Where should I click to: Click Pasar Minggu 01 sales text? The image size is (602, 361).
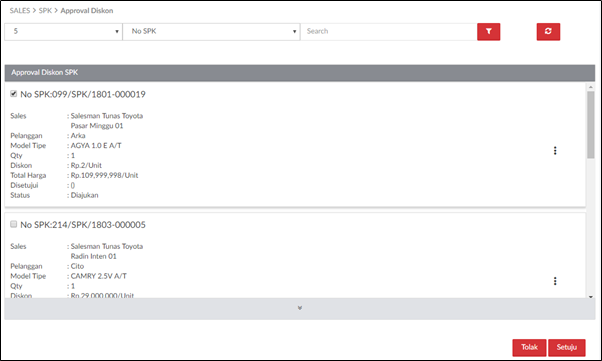point(97,126)
